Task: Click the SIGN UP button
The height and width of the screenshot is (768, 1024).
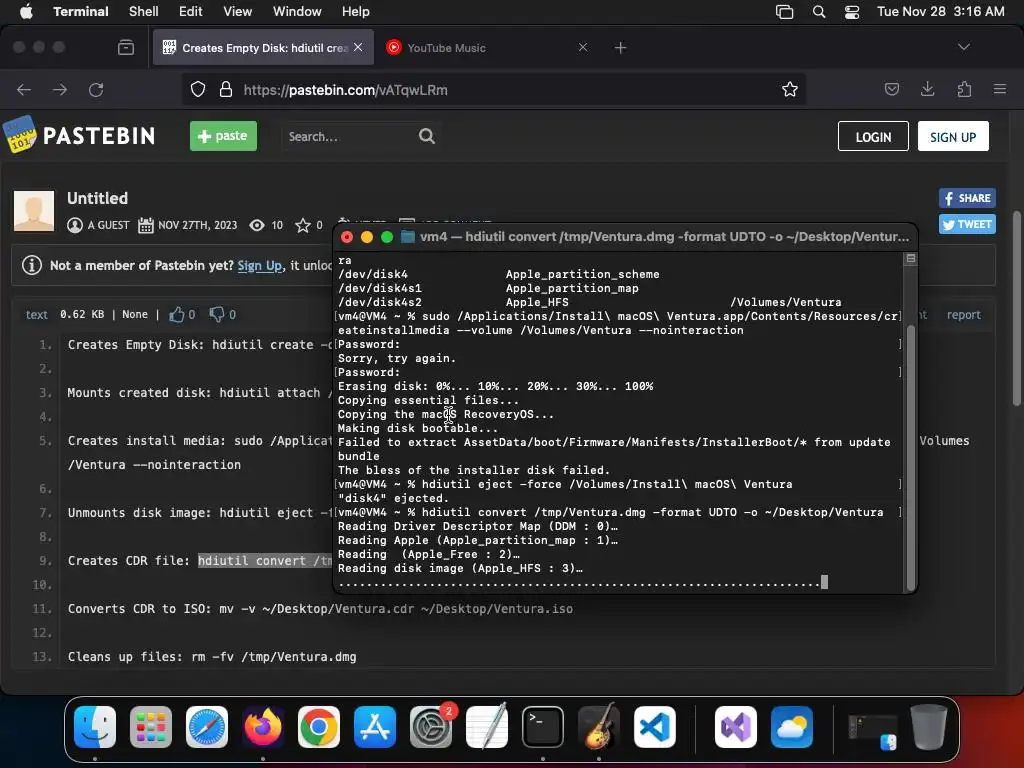Action: click(953, 136)
